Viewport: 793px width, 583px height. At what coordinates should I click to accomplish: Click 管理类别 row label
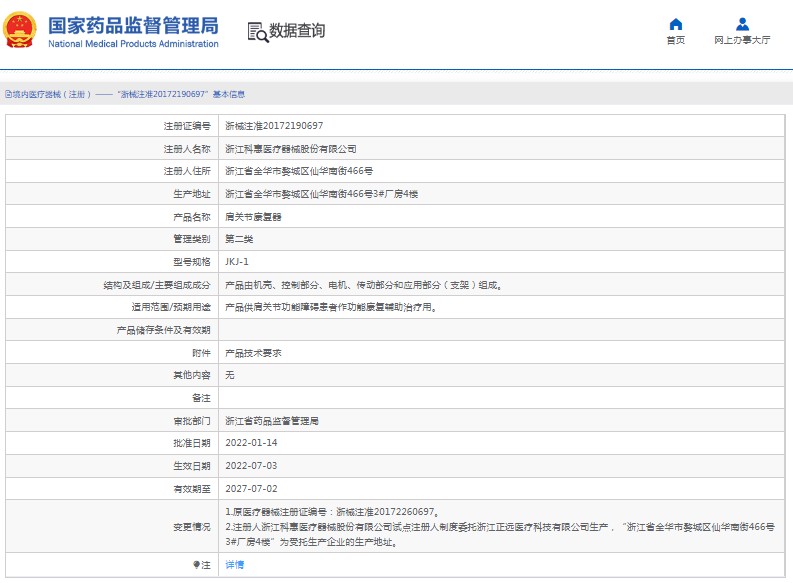click(192, 239)
